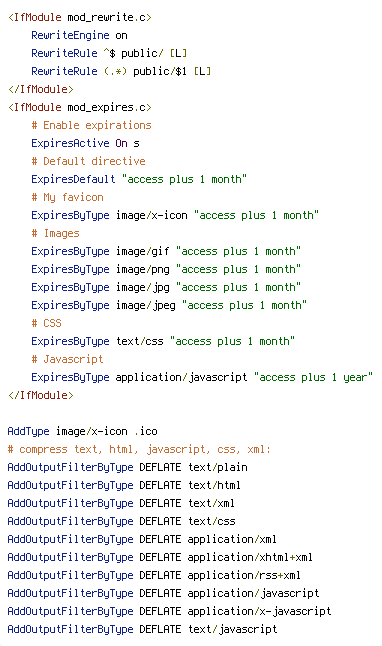382x646 pixels.
Task: Click the ExpiresActive On directive
Action: coord(85,143)
